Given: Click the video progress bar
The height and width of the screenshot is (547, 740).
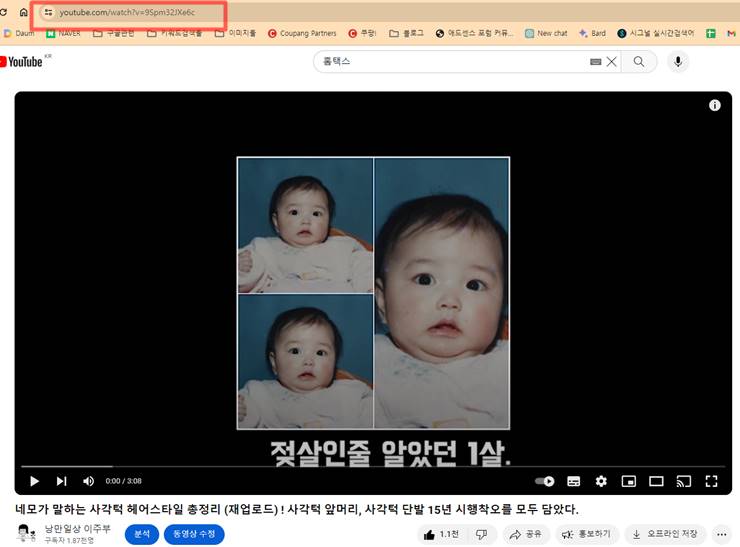Looking at the screenshot, I should point(373,466).
